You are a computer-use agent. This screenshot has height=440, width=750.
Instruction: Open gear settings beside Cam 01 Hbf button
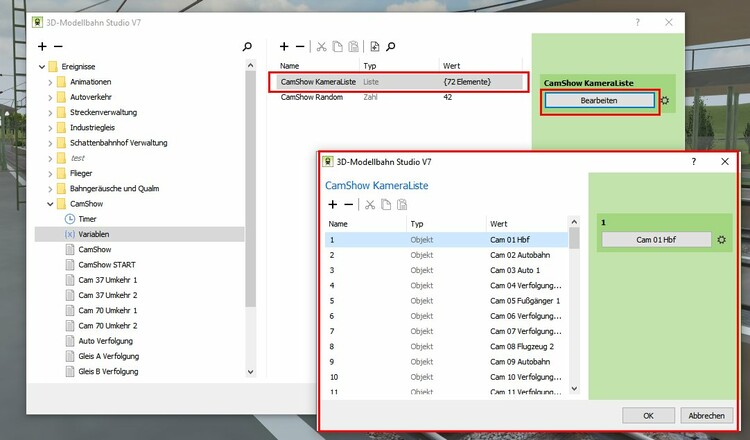[721, 240]
